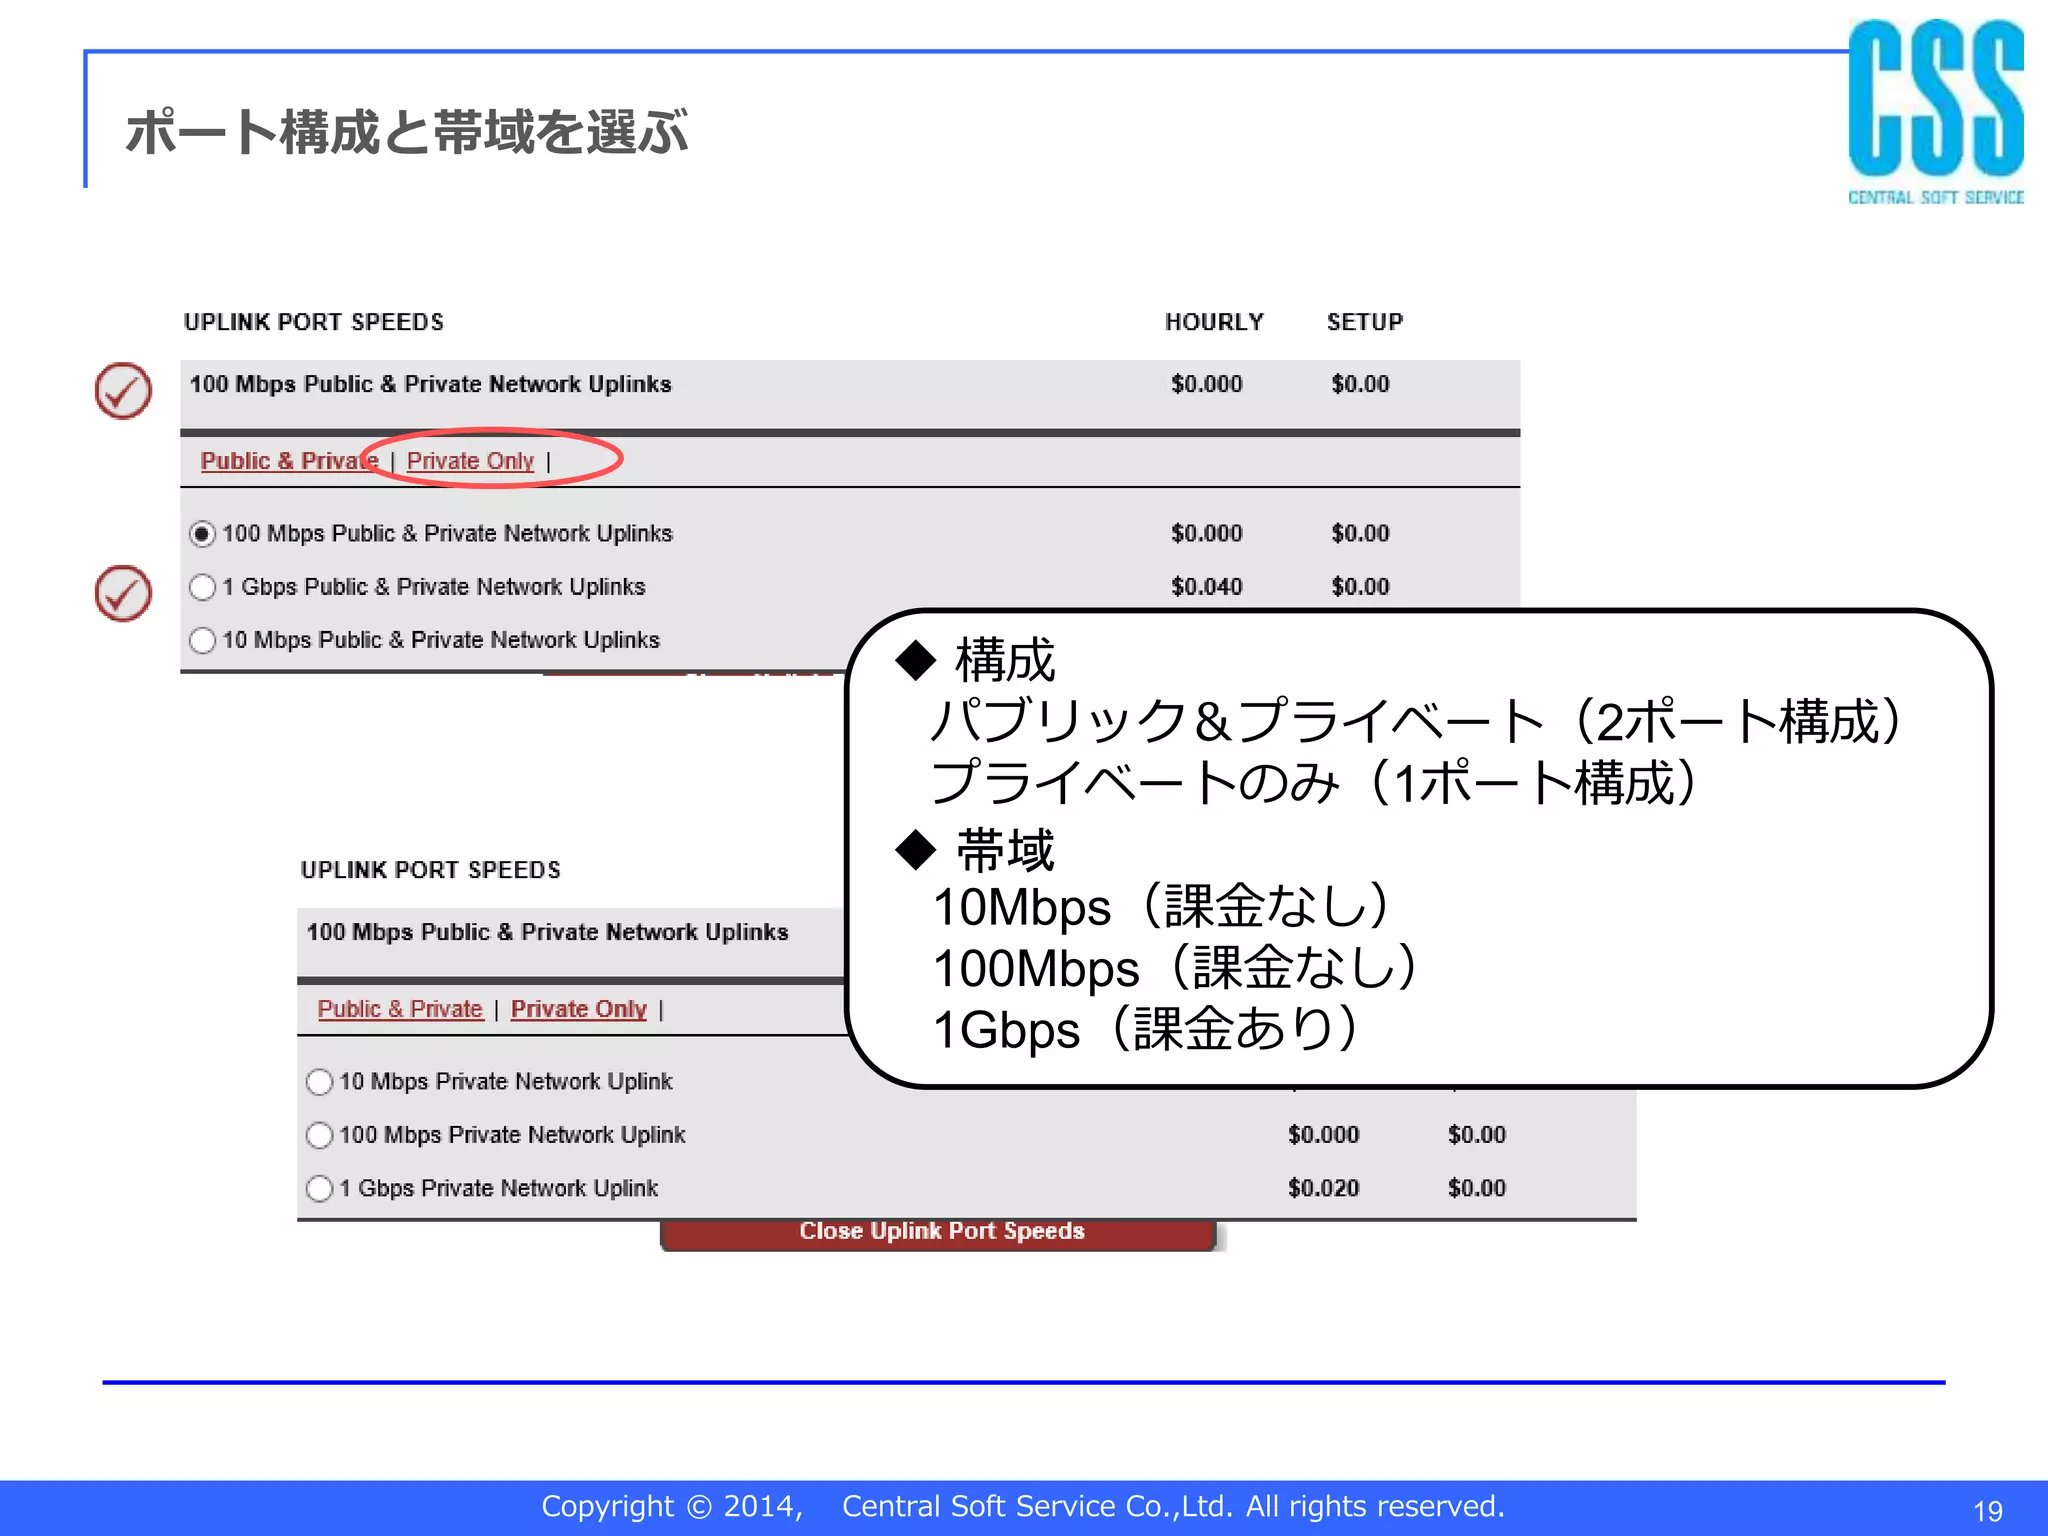
Task: Click the SETUP column header
Action: [1365, 322]
